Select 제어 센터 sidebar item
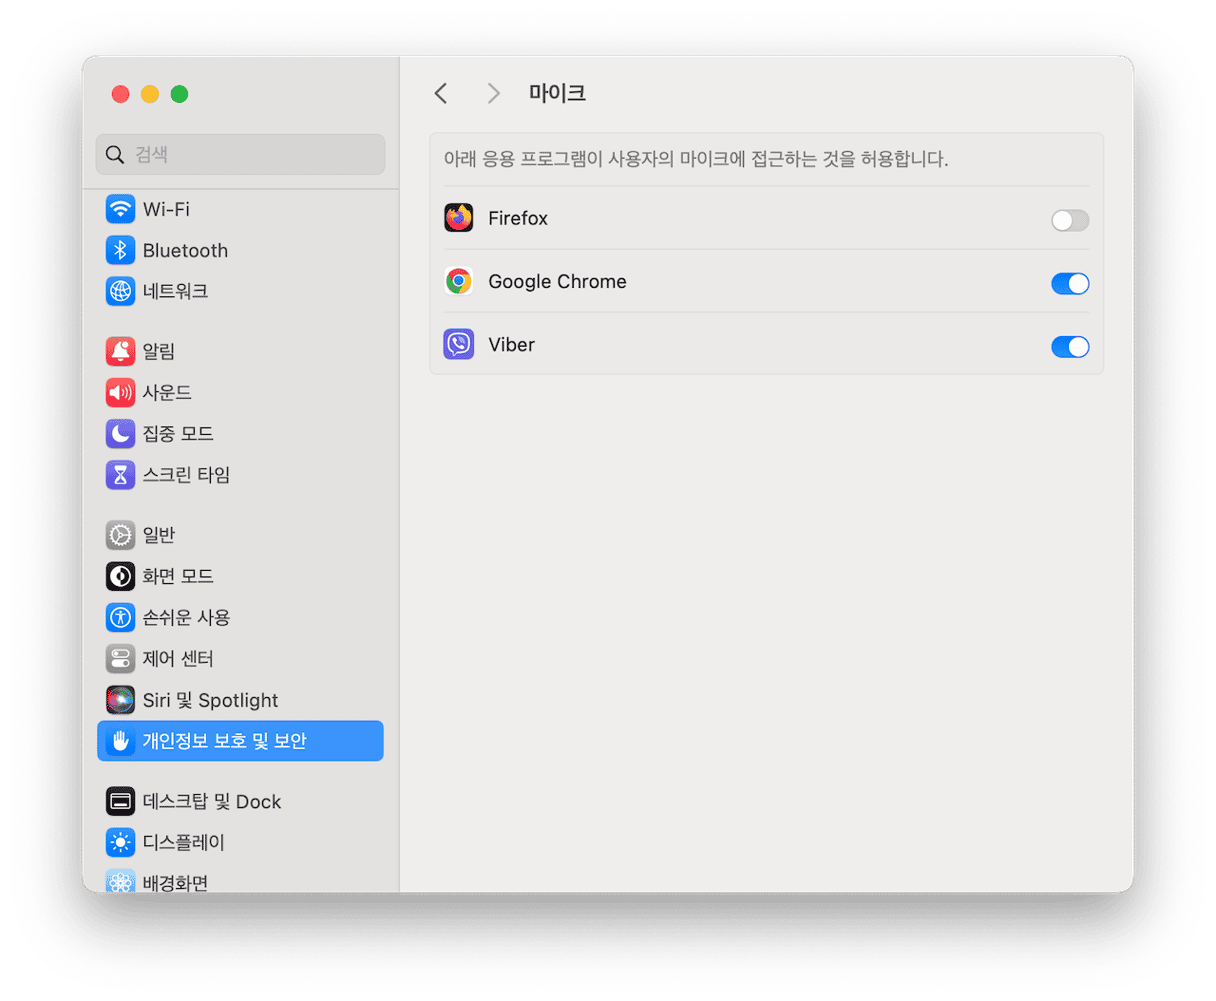Image resolution: width=1216 pixels, height=1001 pixels. pos(177,658)
